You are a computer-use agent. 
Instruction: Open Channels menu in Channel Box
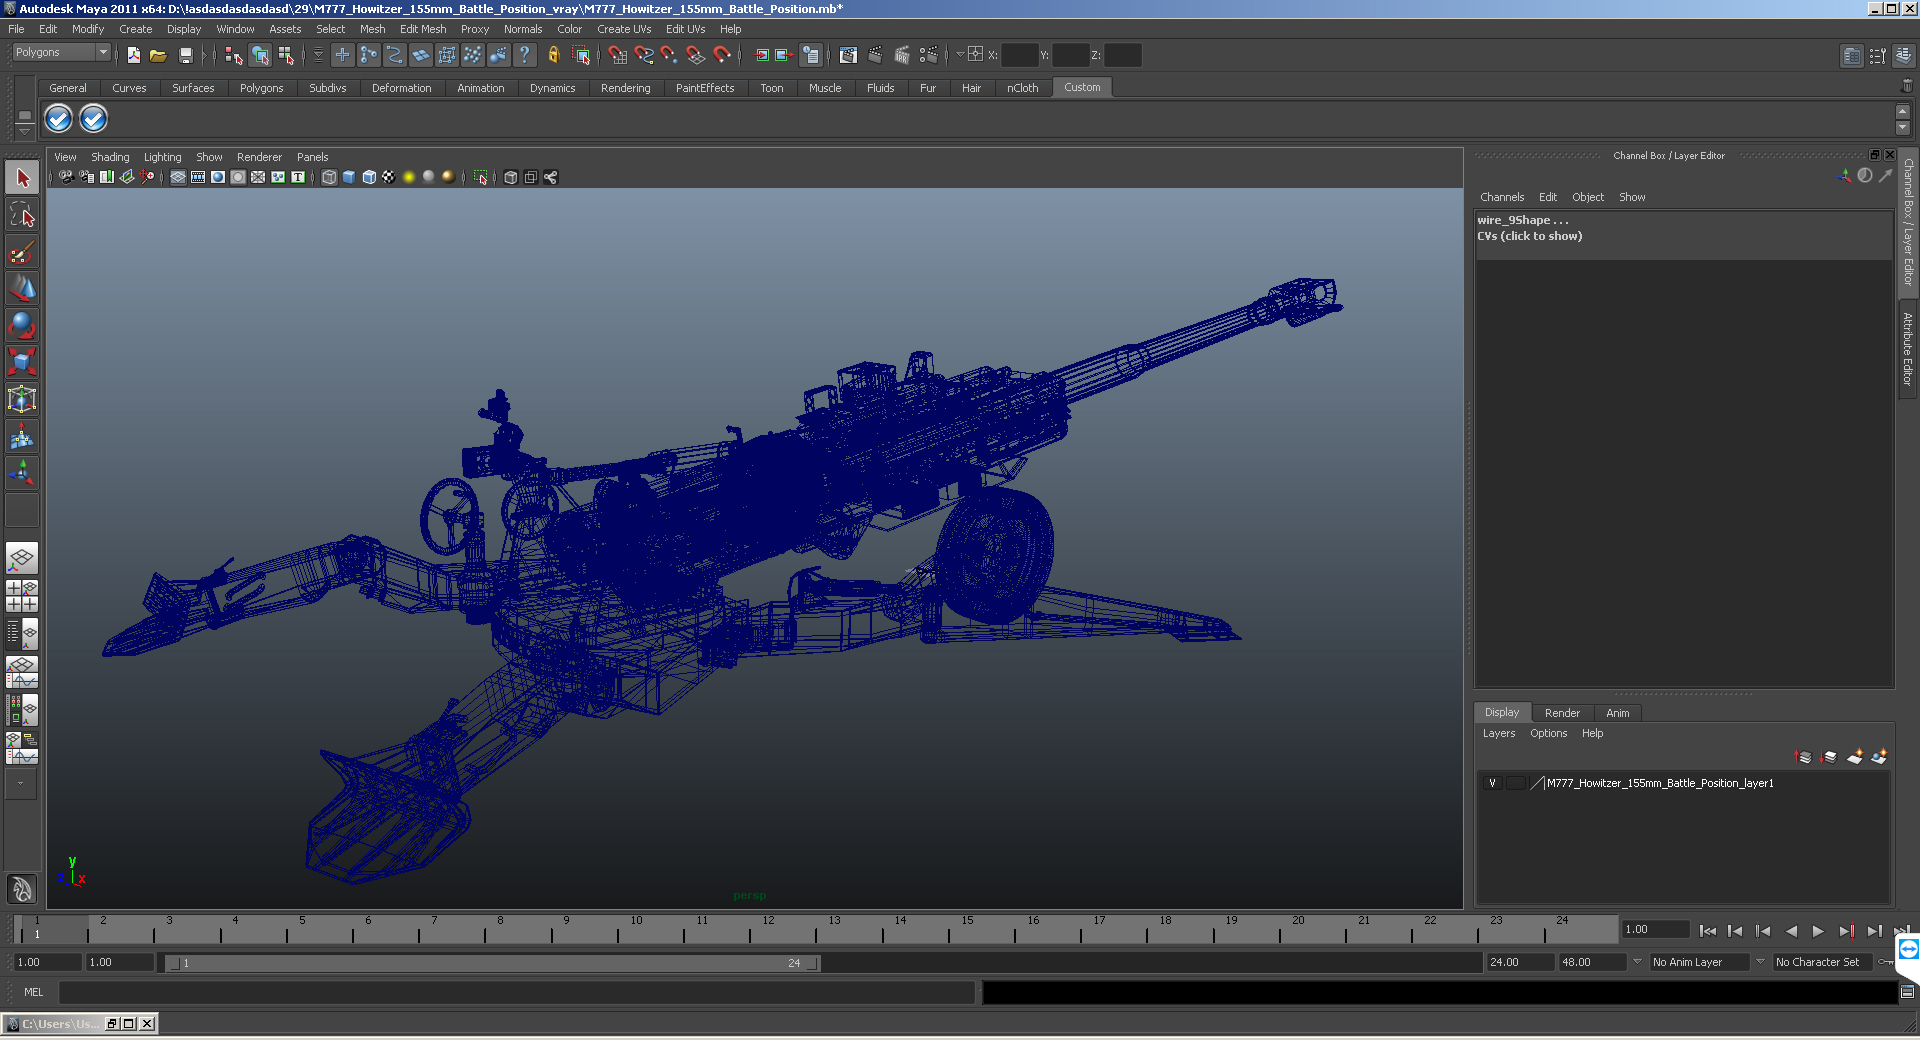pyautogui.click(x=1502, y=197)
